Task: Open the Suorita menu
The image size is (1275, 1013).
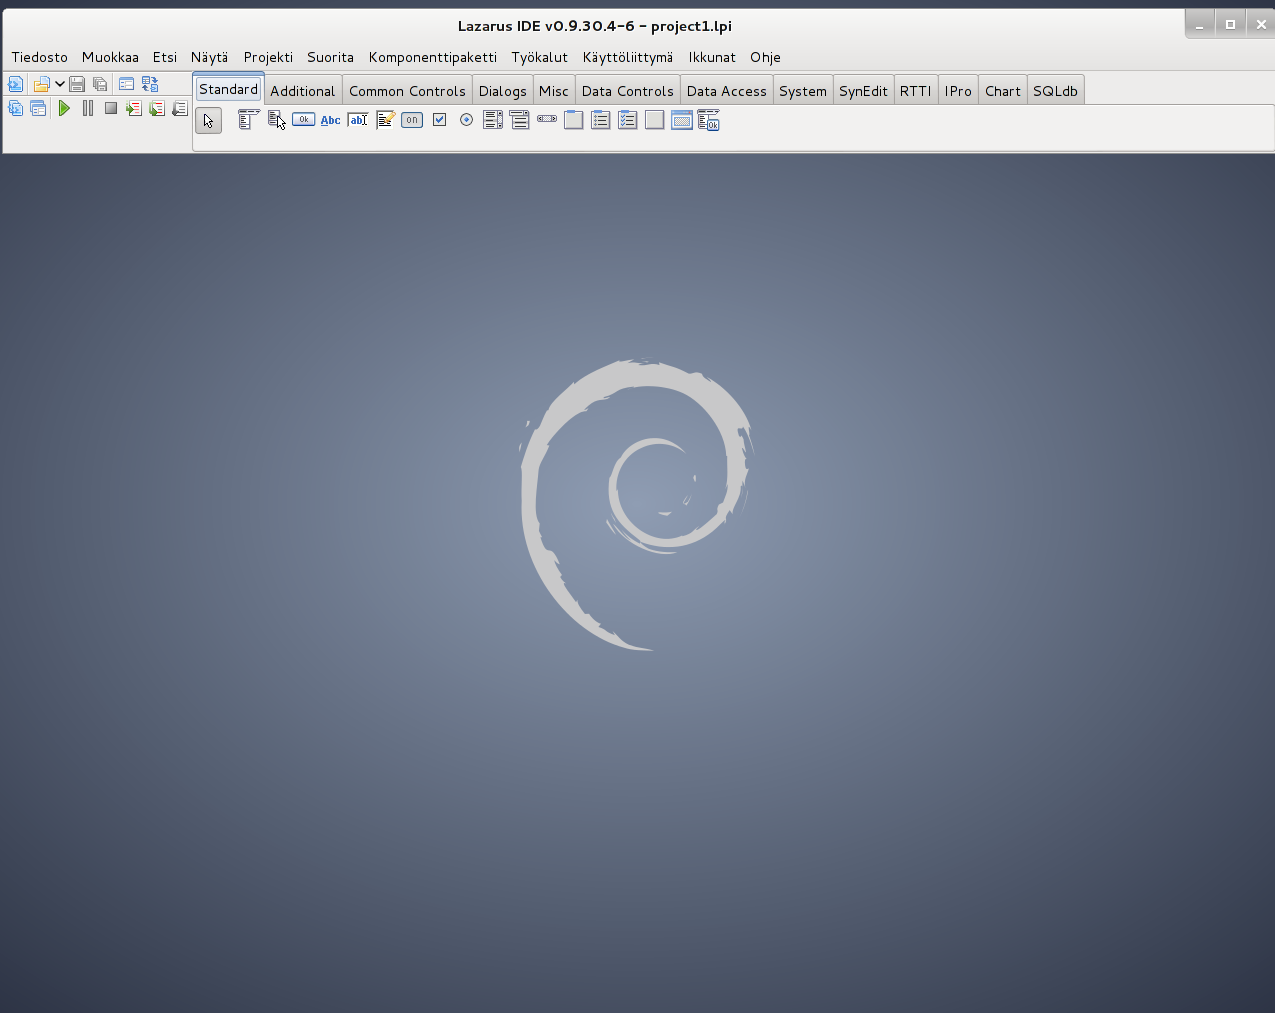Action: pyautogui.click(x=330, y=57)
